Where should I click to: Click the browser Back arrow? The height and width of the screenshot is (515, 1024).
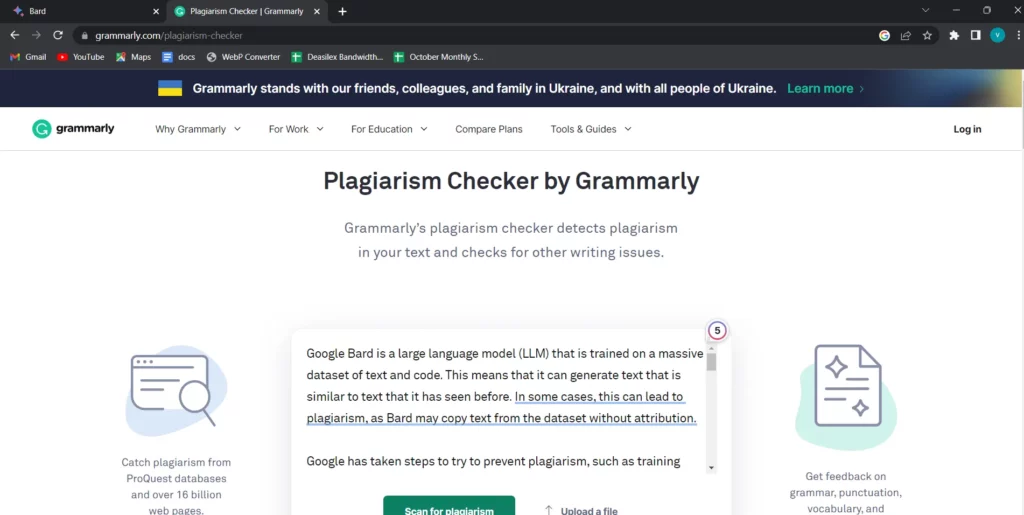tap(14, 35)
